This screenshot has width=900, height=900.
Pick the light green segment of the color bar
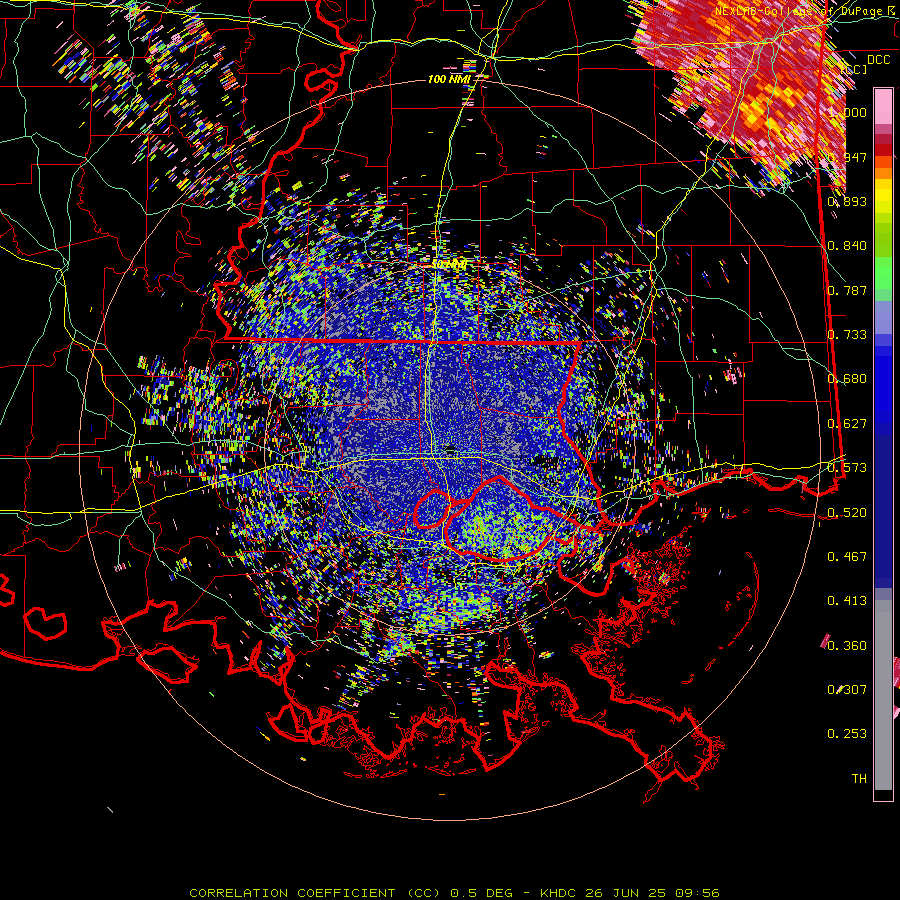pos(883,273)
